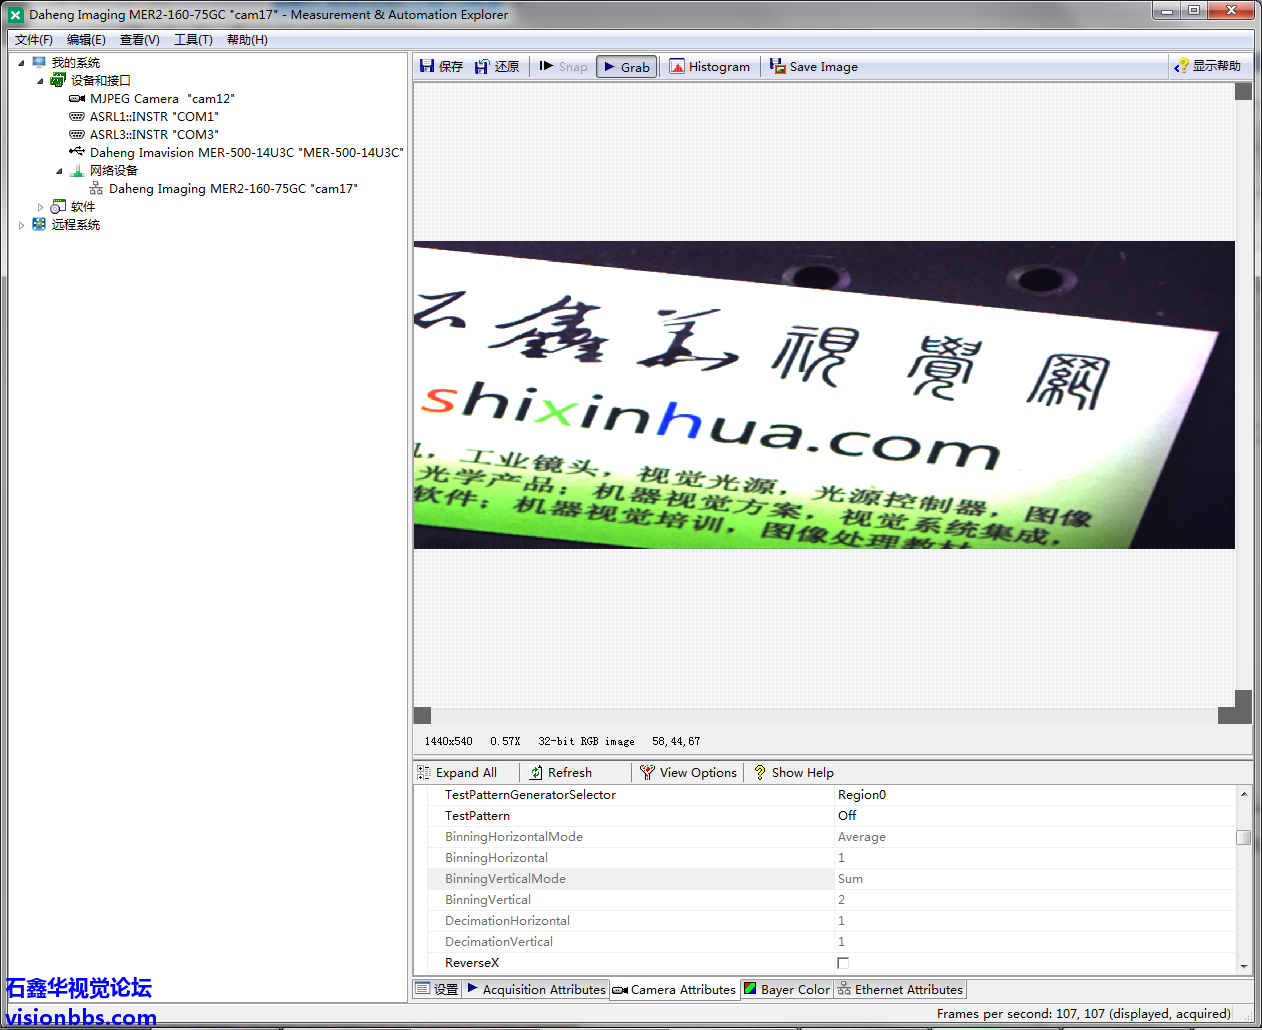
Task: Click the 1440x540 image size readout
Action: pyautogui.click(x=448, y=742)
